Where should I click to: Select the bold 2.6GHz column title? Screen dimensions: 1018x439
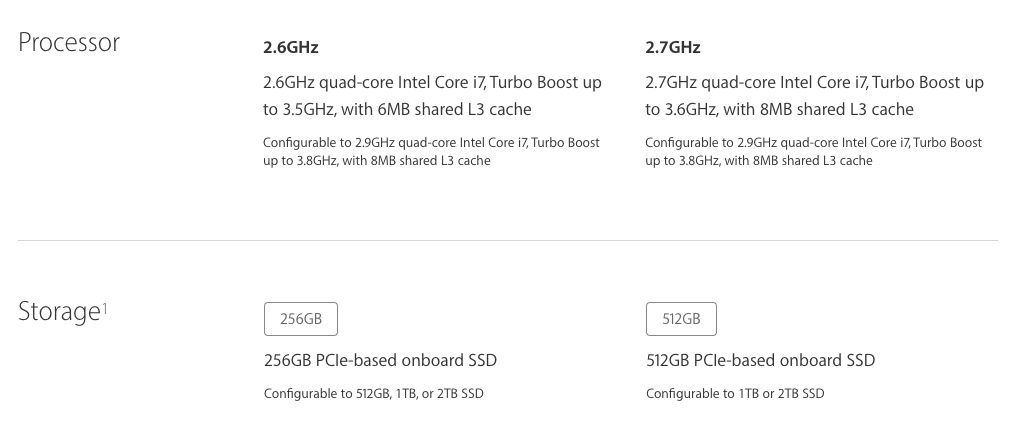[291, 47]
